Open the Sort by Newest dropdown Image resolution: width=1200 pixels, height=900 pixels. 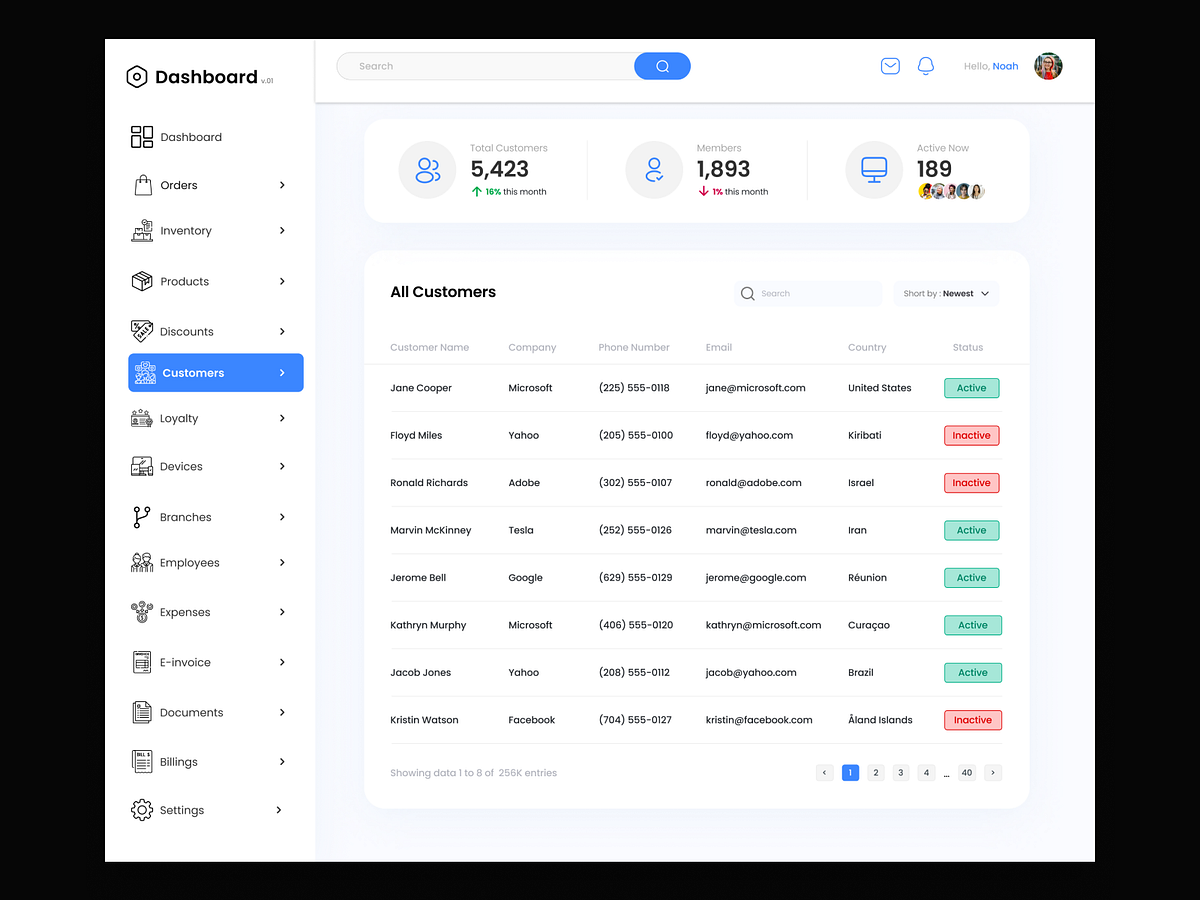(x=945, y=293)
